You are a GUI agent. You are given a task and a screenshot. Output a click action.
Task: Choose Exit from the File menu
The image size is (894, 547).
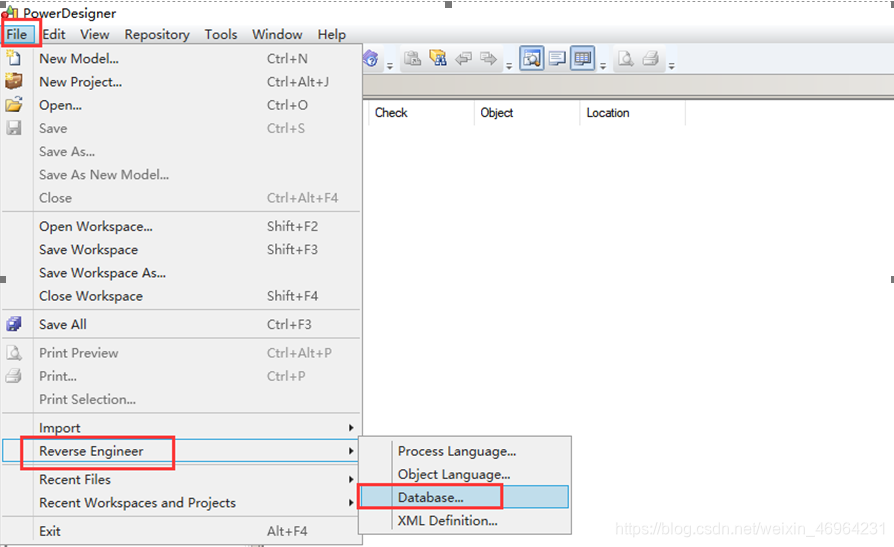[181, 531]
